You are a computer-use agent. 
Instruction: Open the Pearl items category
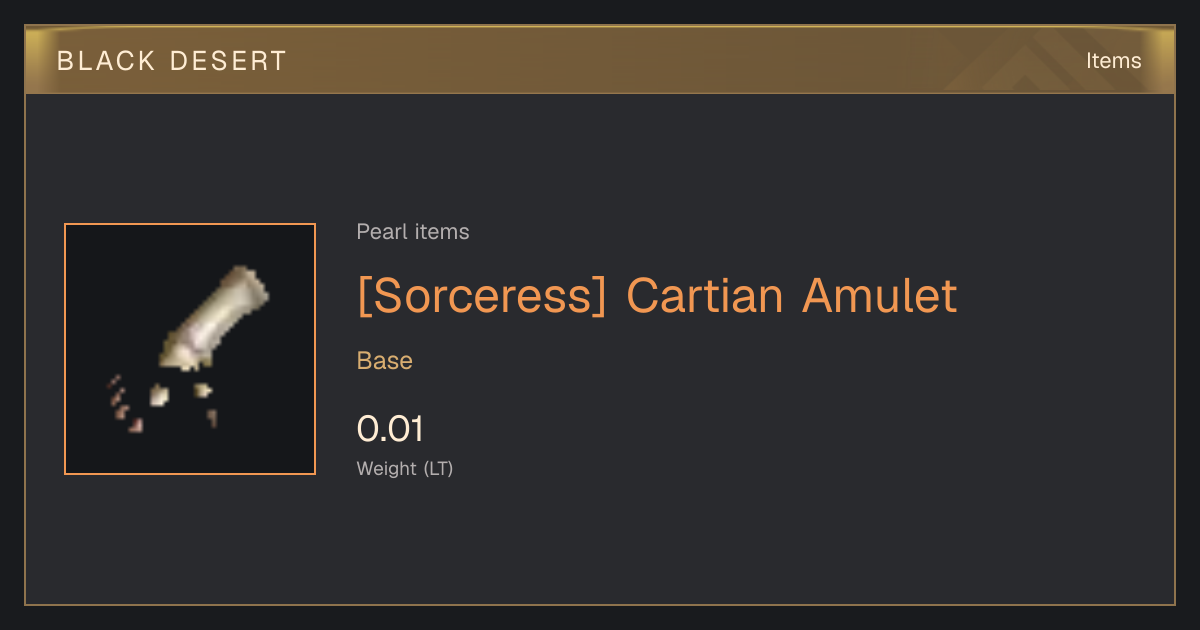pyautogui.click(x=413, y=232)
